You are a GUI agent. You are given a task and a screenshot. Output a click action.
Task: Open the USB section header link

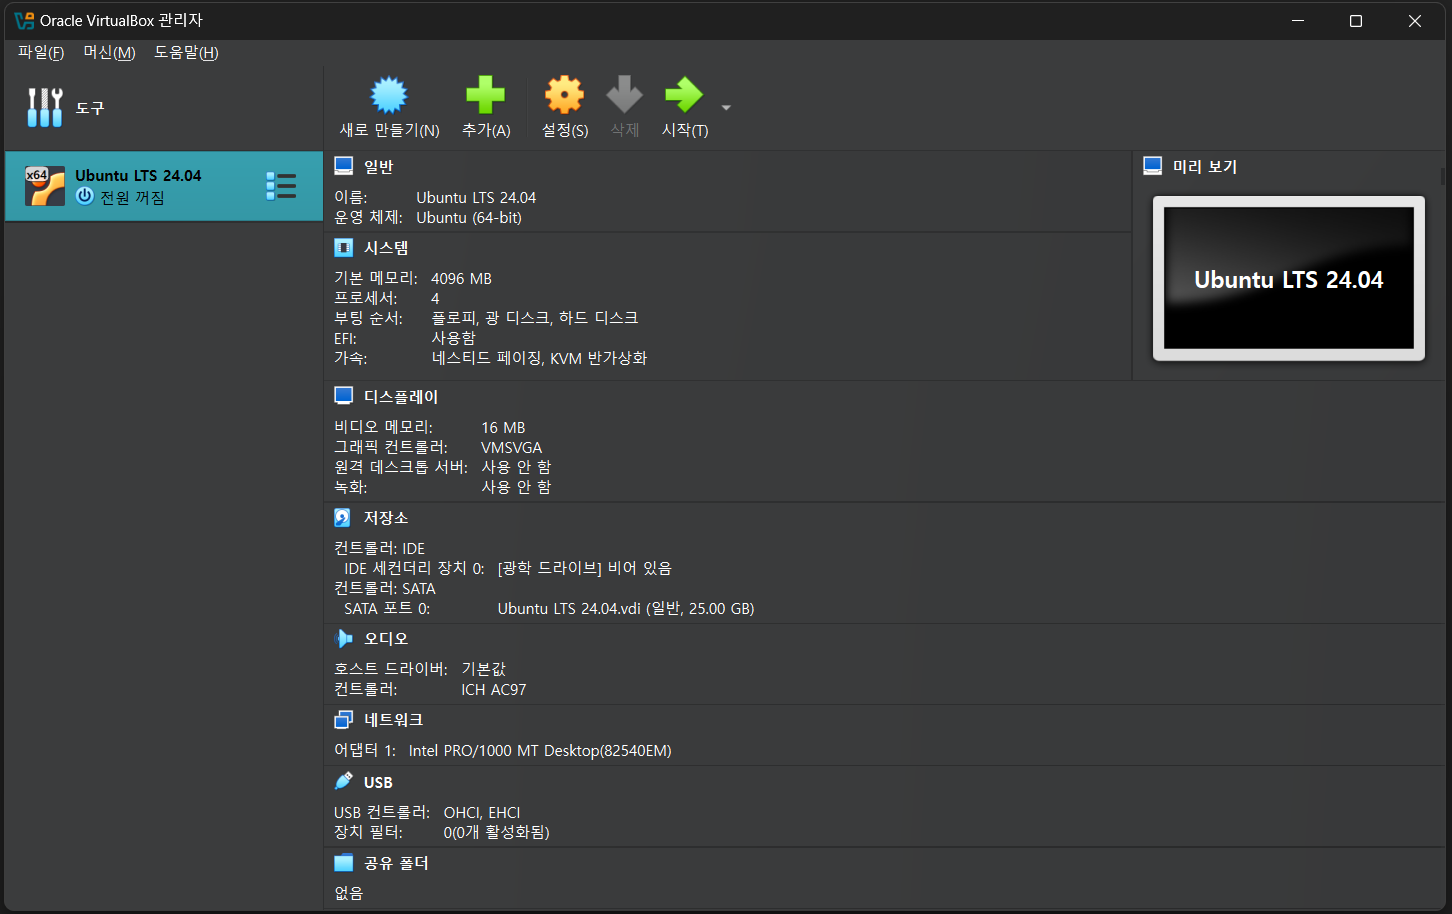(378, 782)
